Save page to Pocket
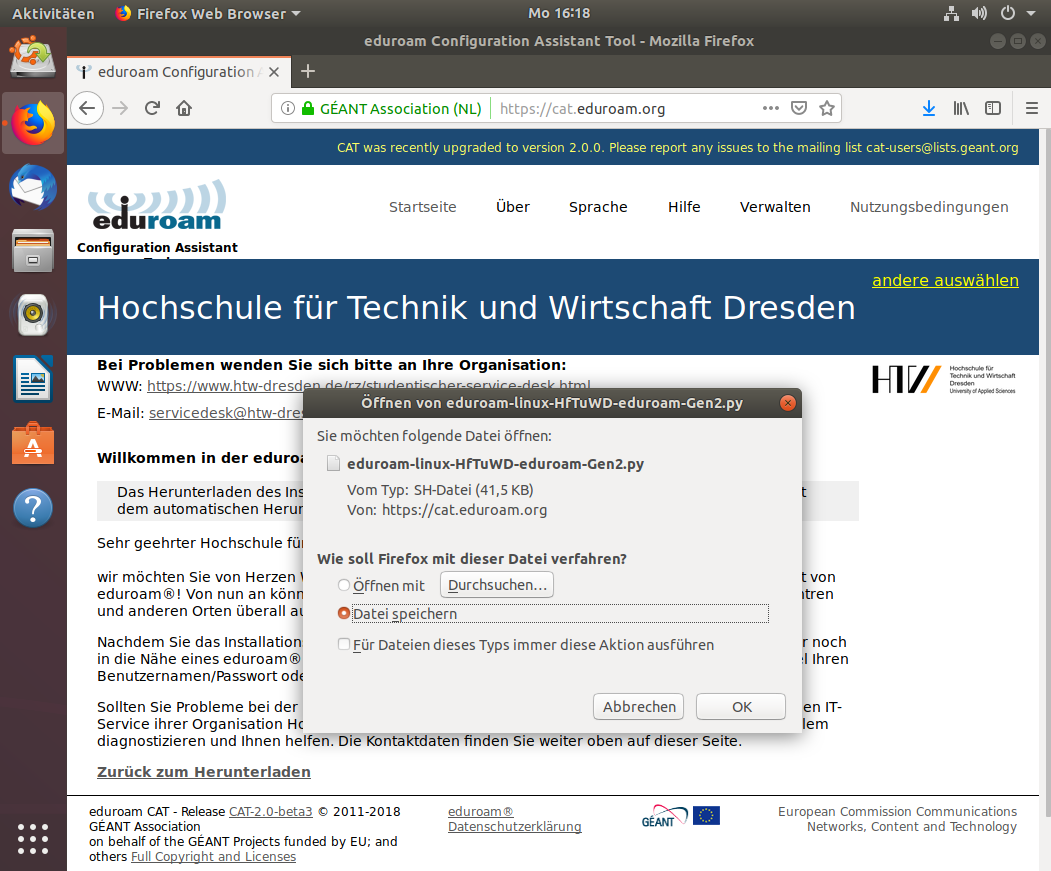1051x871 pixels. 799,108
